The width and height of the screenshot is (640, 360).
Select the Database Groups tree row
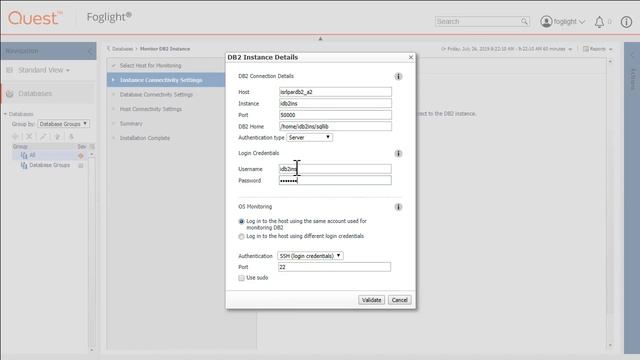(x=49, y=165)
